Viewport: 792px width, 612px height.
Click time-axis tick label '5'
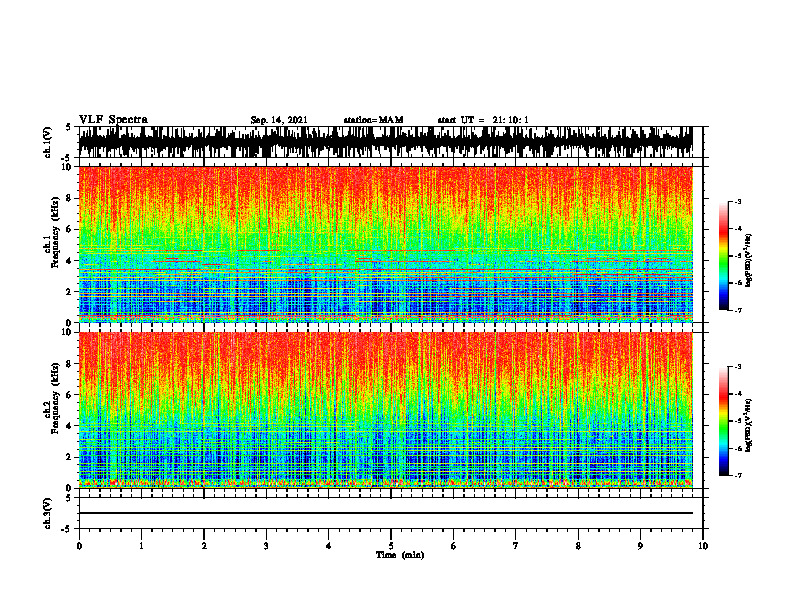pos(391,546)
